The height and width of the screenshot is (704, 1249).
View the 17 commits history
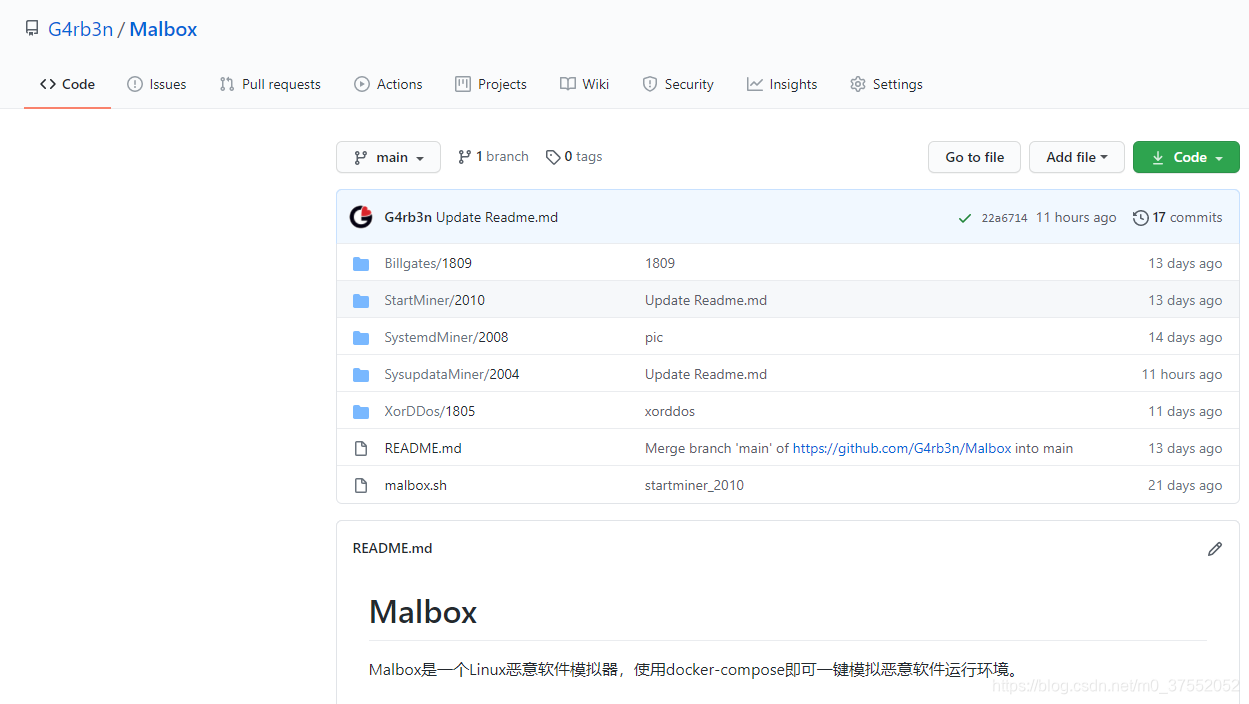1177,217
